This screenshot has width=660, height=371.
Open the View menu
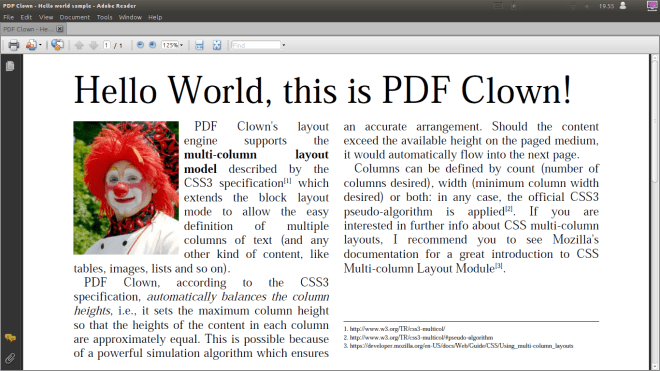point(46,17)
